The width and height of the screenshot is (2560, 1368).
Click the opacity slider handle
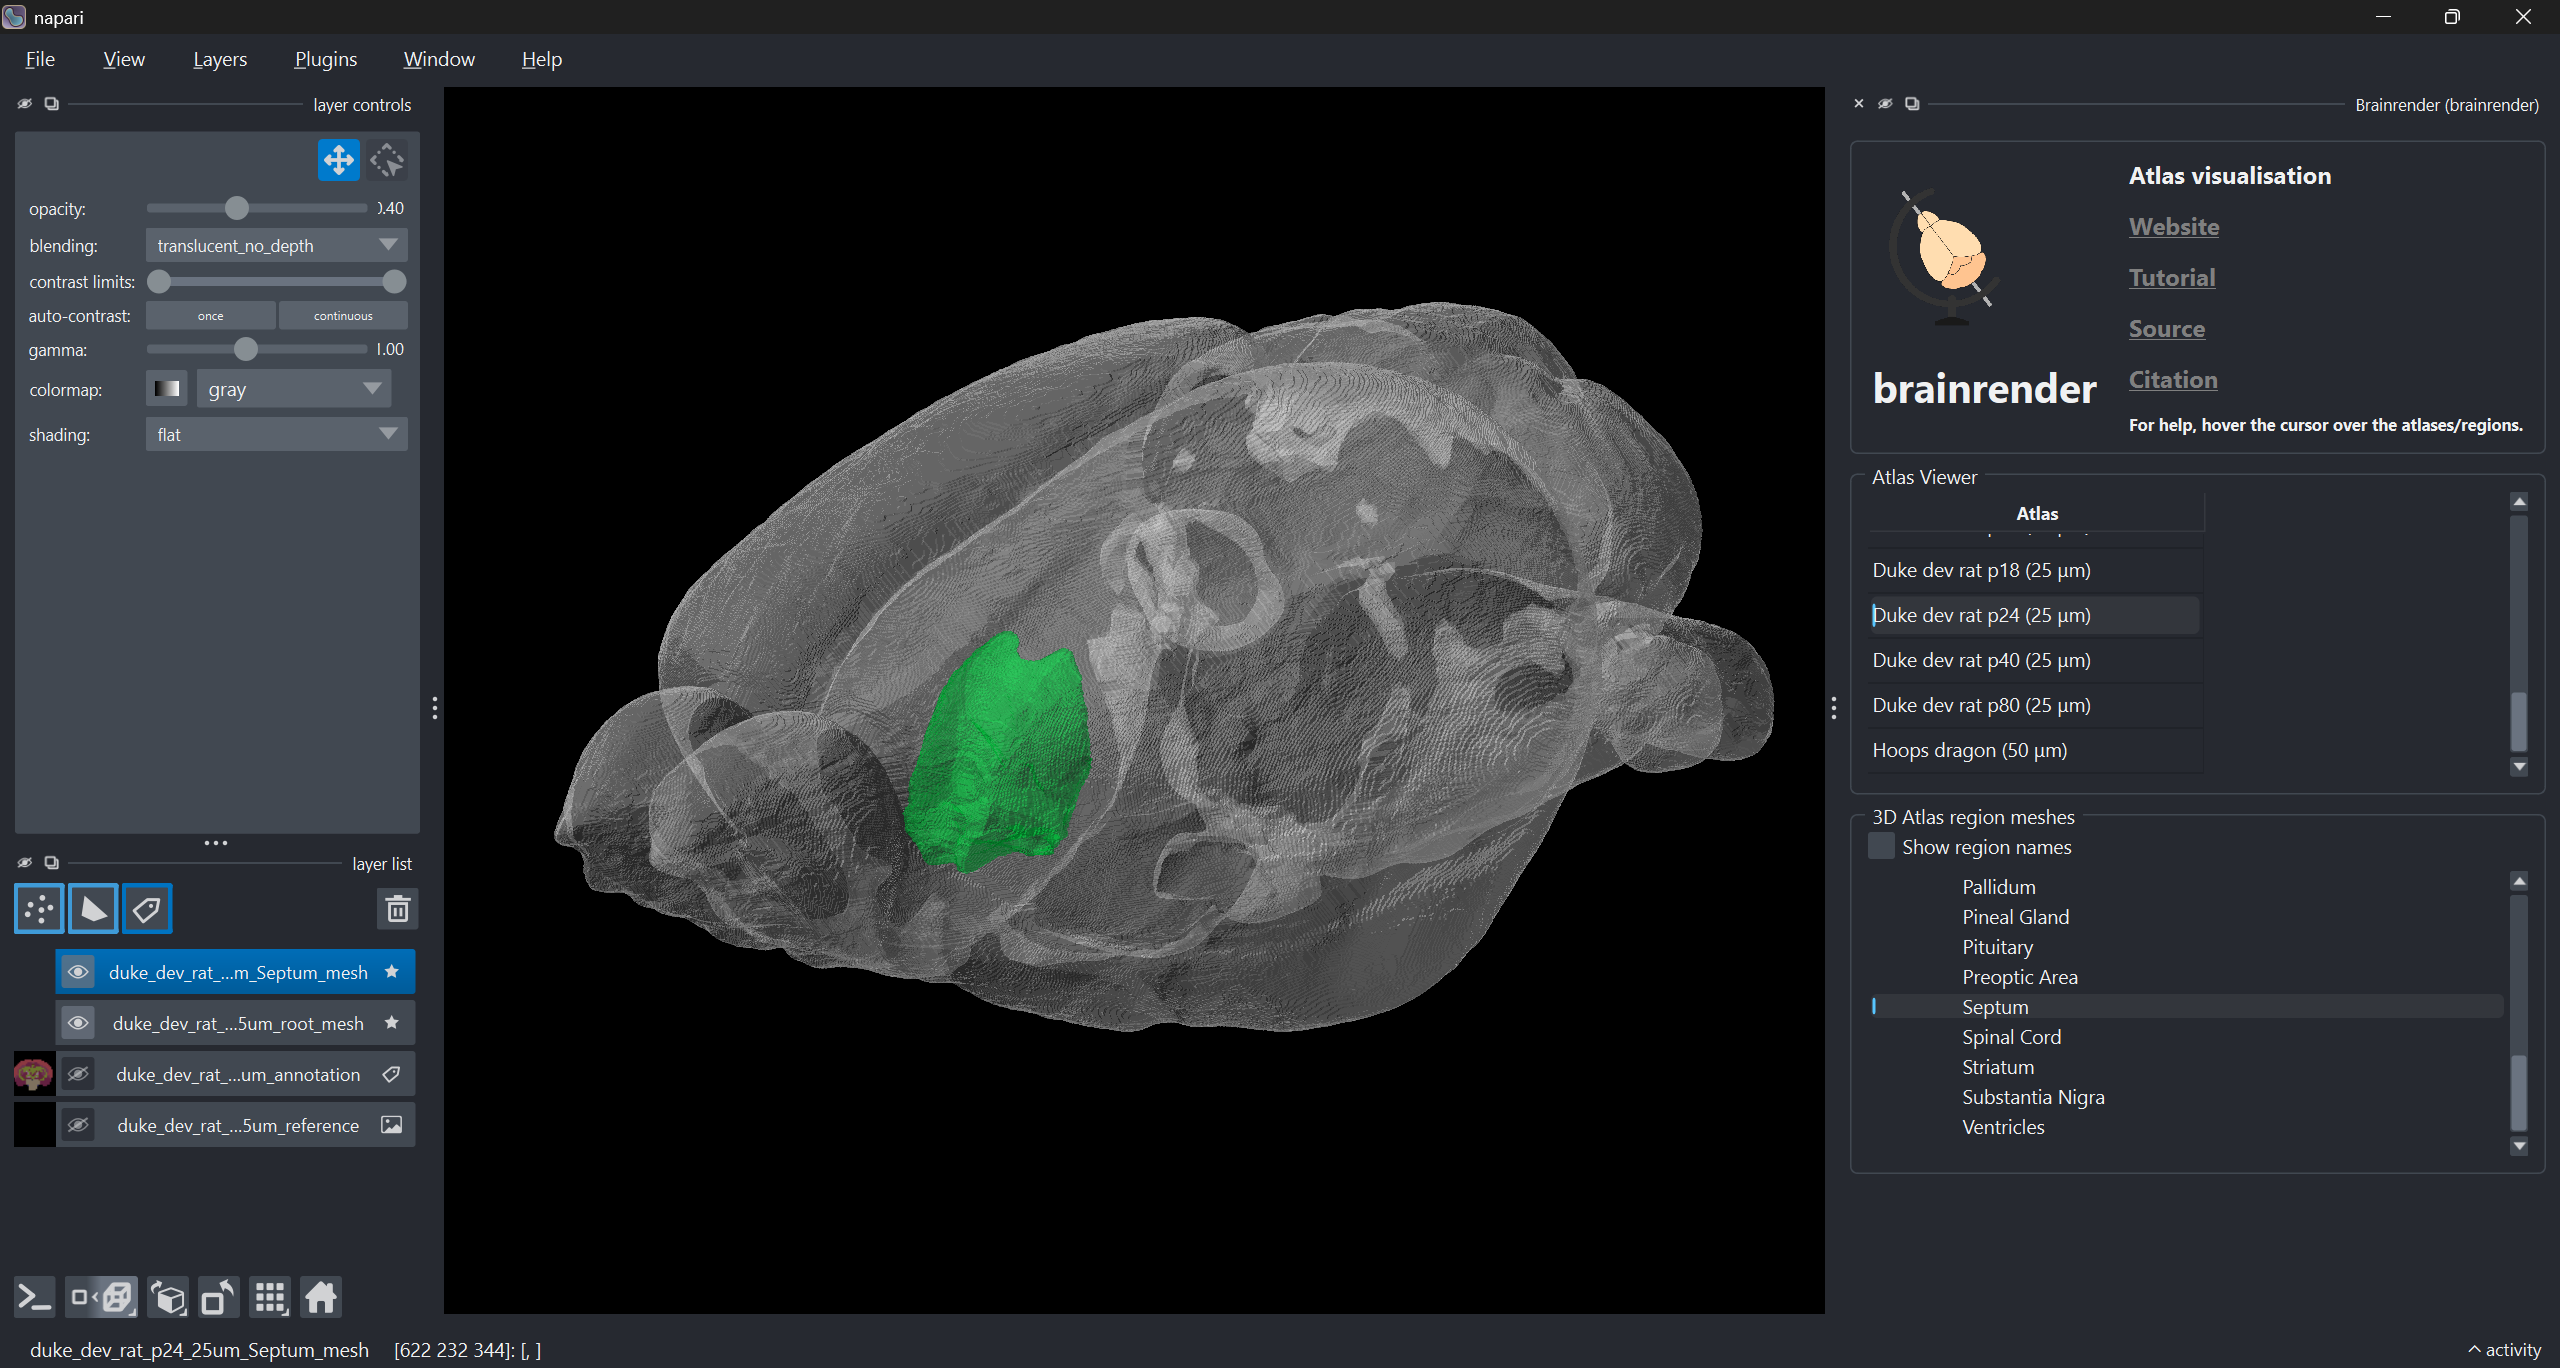click(x=236, y=208)
